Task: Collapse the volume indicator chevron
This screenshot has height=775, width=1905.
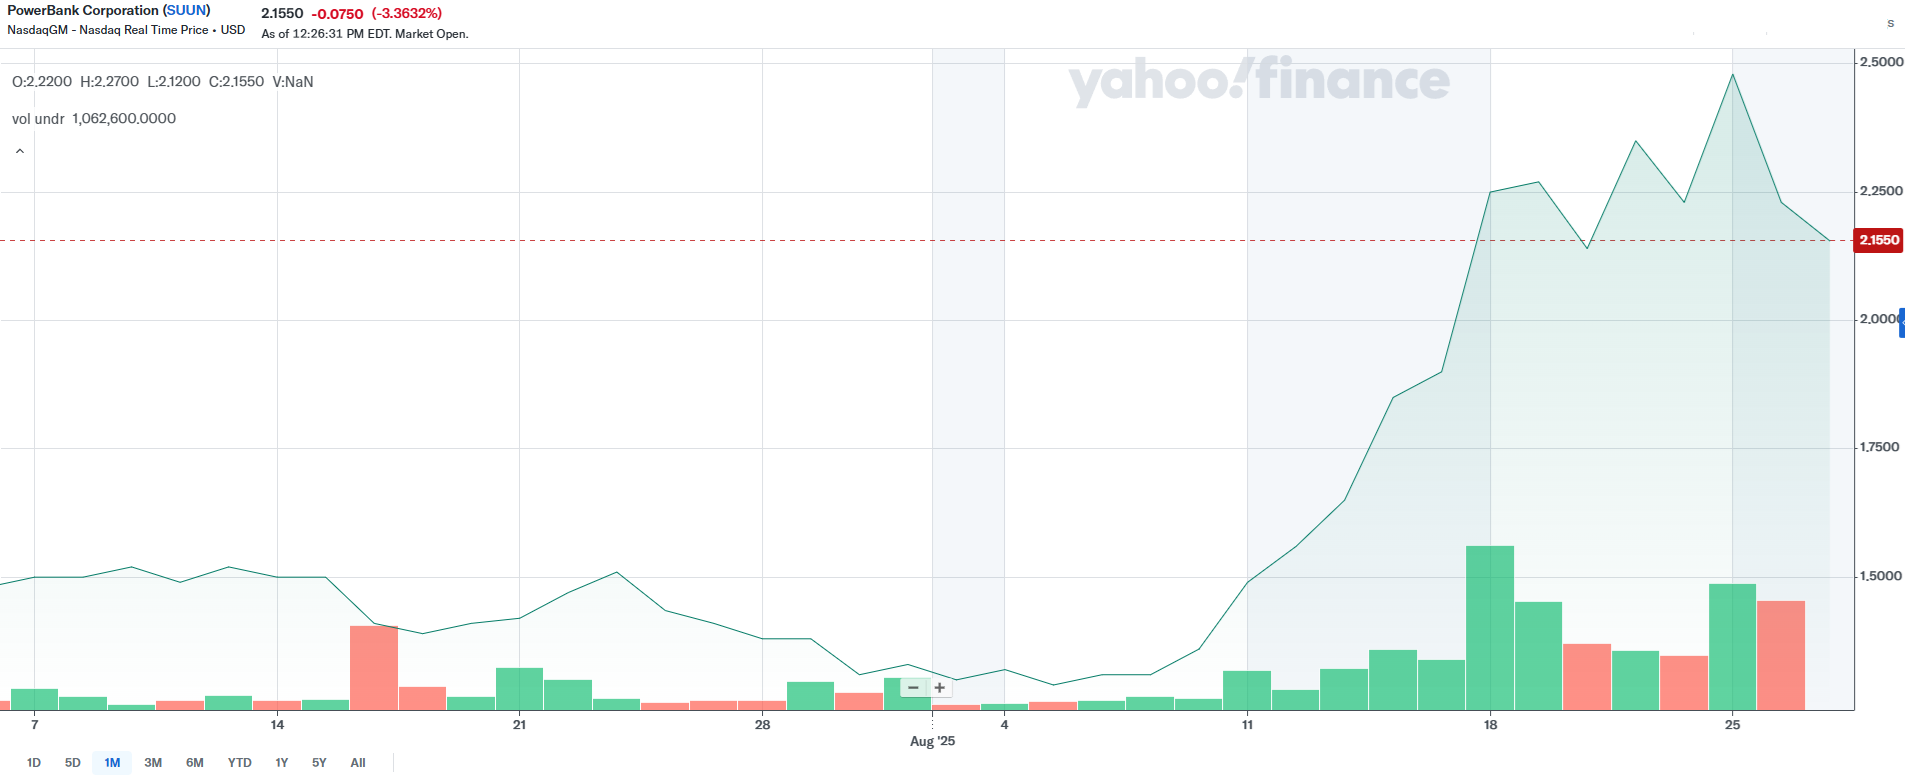Action: coord(19,152)
